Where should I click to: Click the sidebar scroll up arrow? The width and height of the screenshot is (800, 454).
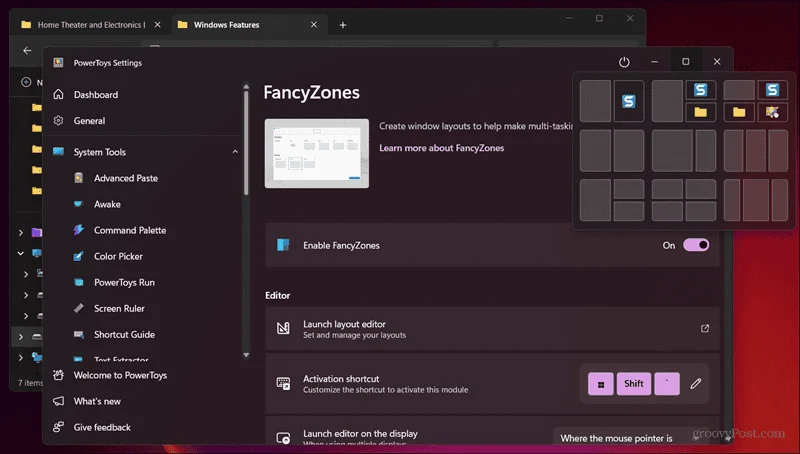click(246, 86)
